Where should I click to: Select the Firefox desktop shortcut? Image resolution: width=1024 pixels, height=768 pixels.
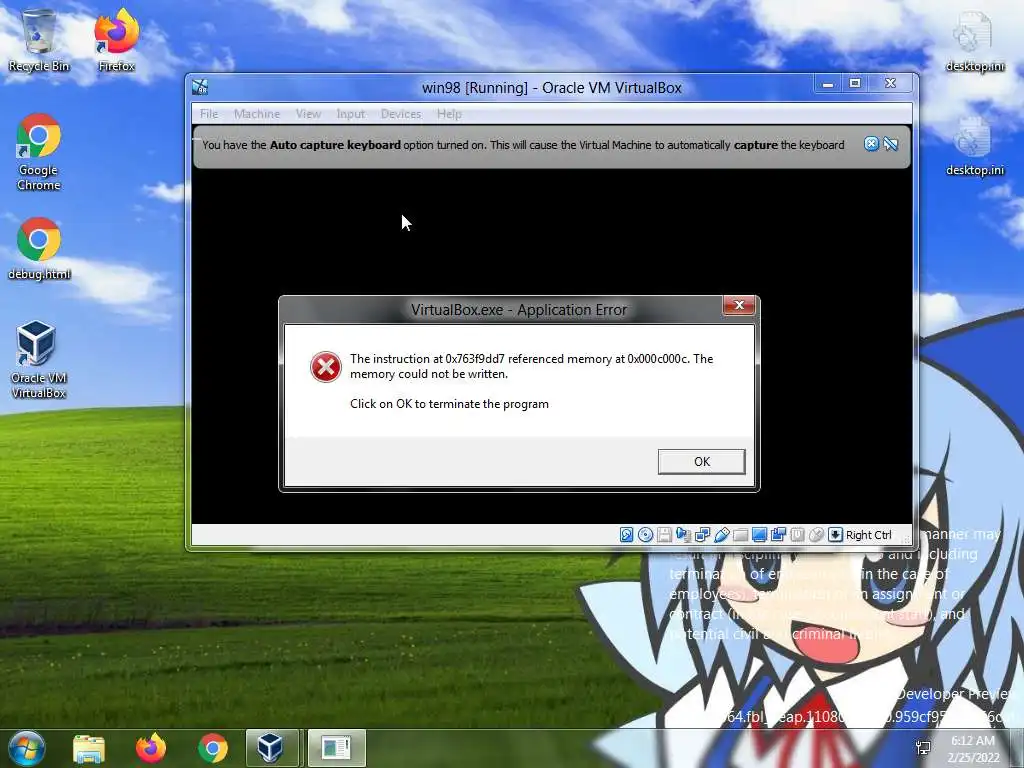(x=116, y=39)
